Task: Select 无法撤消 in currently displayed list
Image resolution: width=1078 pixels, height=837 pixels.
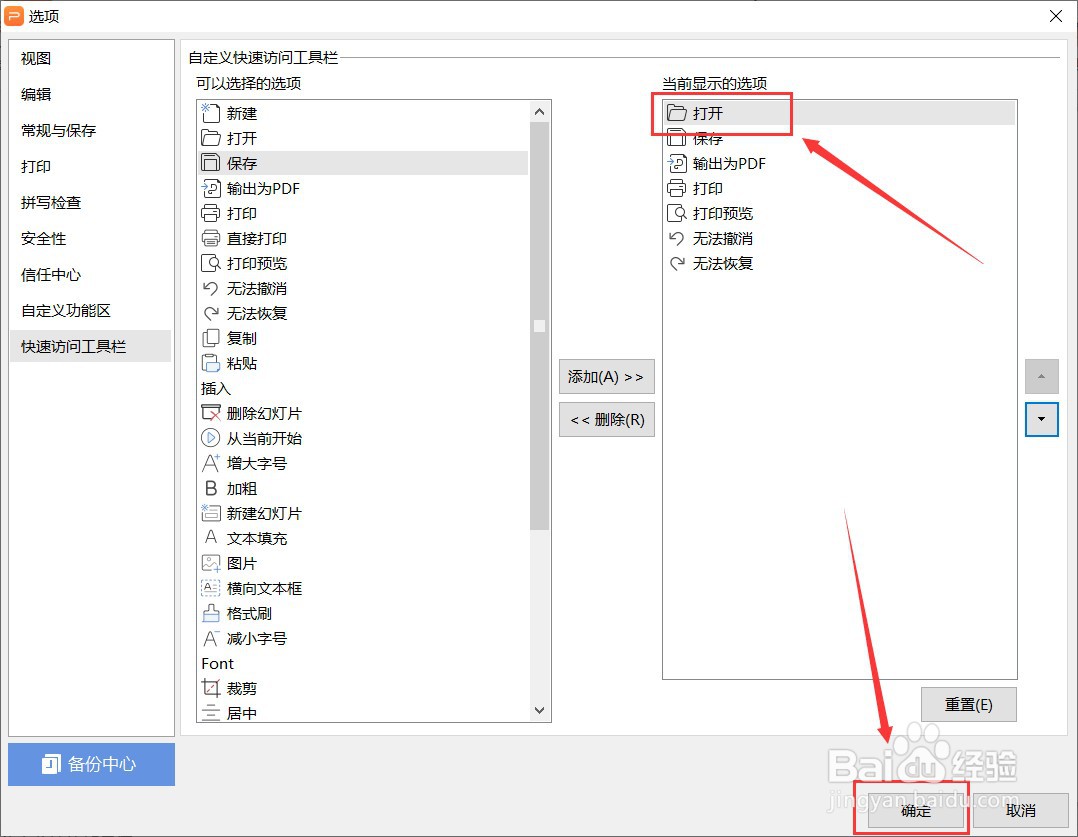Action: (839, 238)
